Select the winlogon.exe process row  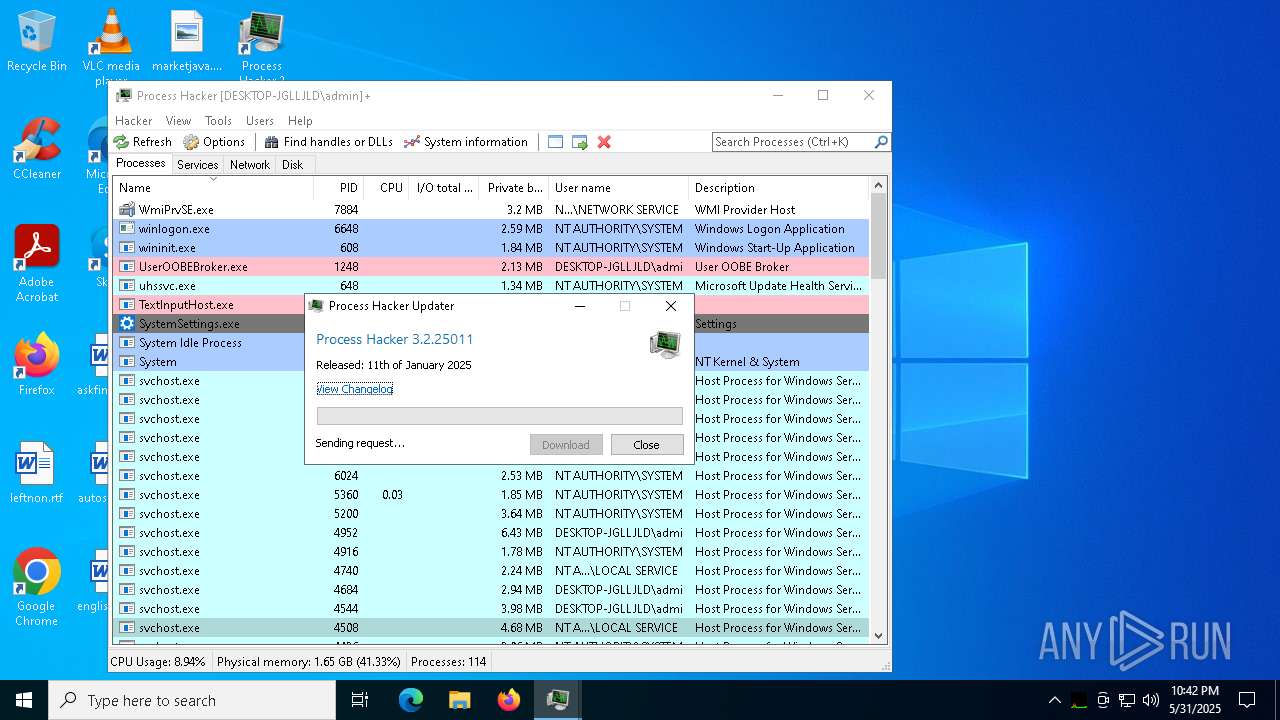pyautogui.click(x=491, y=229)
